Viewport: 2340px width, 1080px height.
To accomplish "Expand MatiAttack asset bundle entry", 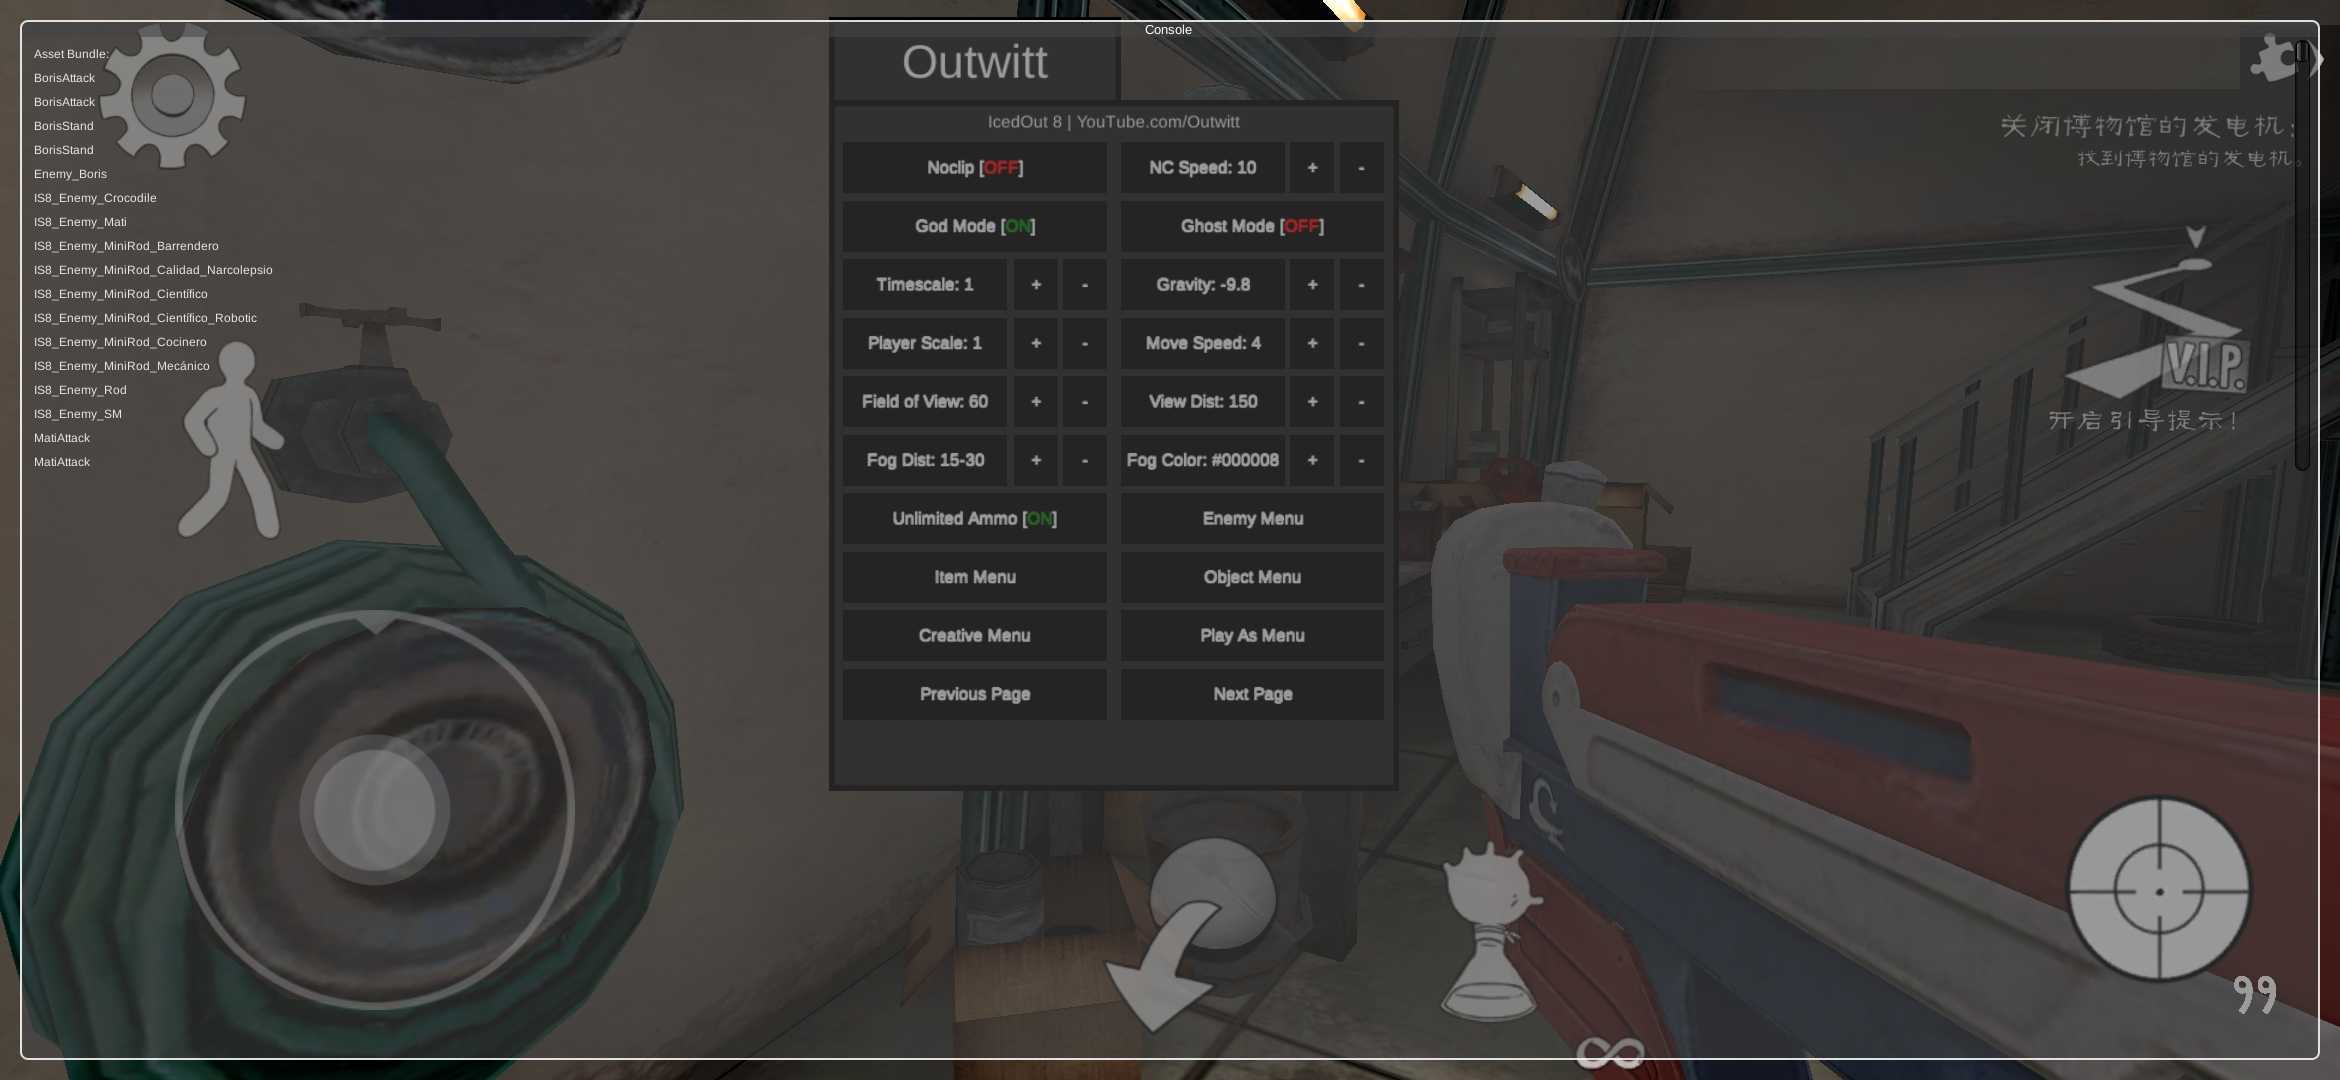I will click(x=61, y=439).
